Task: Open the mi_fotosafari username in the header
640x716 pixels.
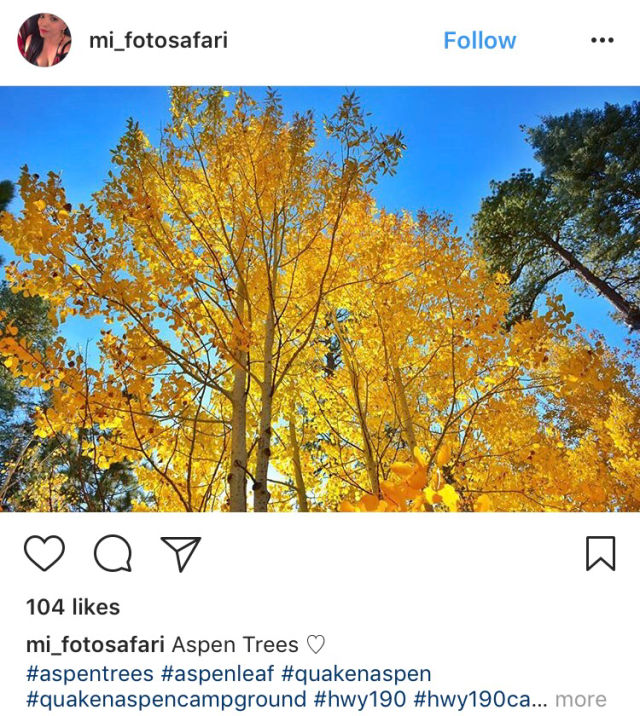Action: pyautogui.click(x=158, y=41)
